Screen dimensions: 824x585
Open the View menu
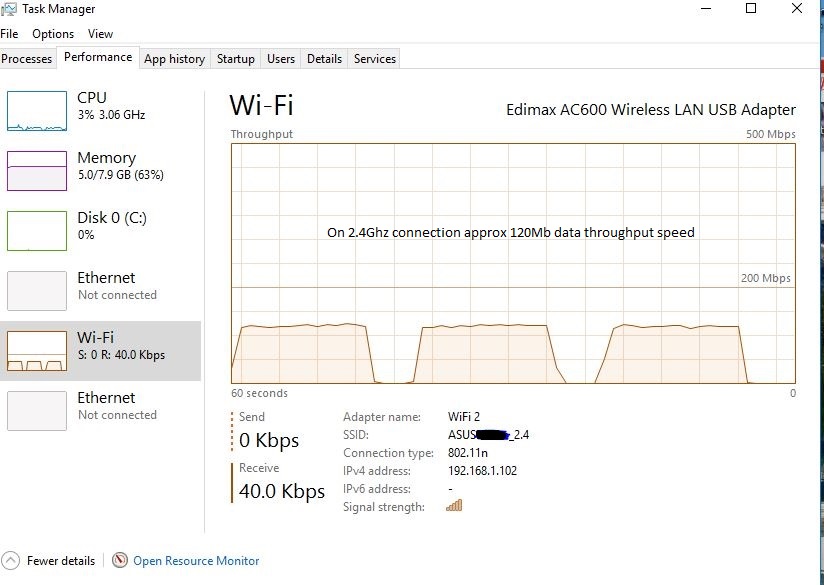point(100,33)
